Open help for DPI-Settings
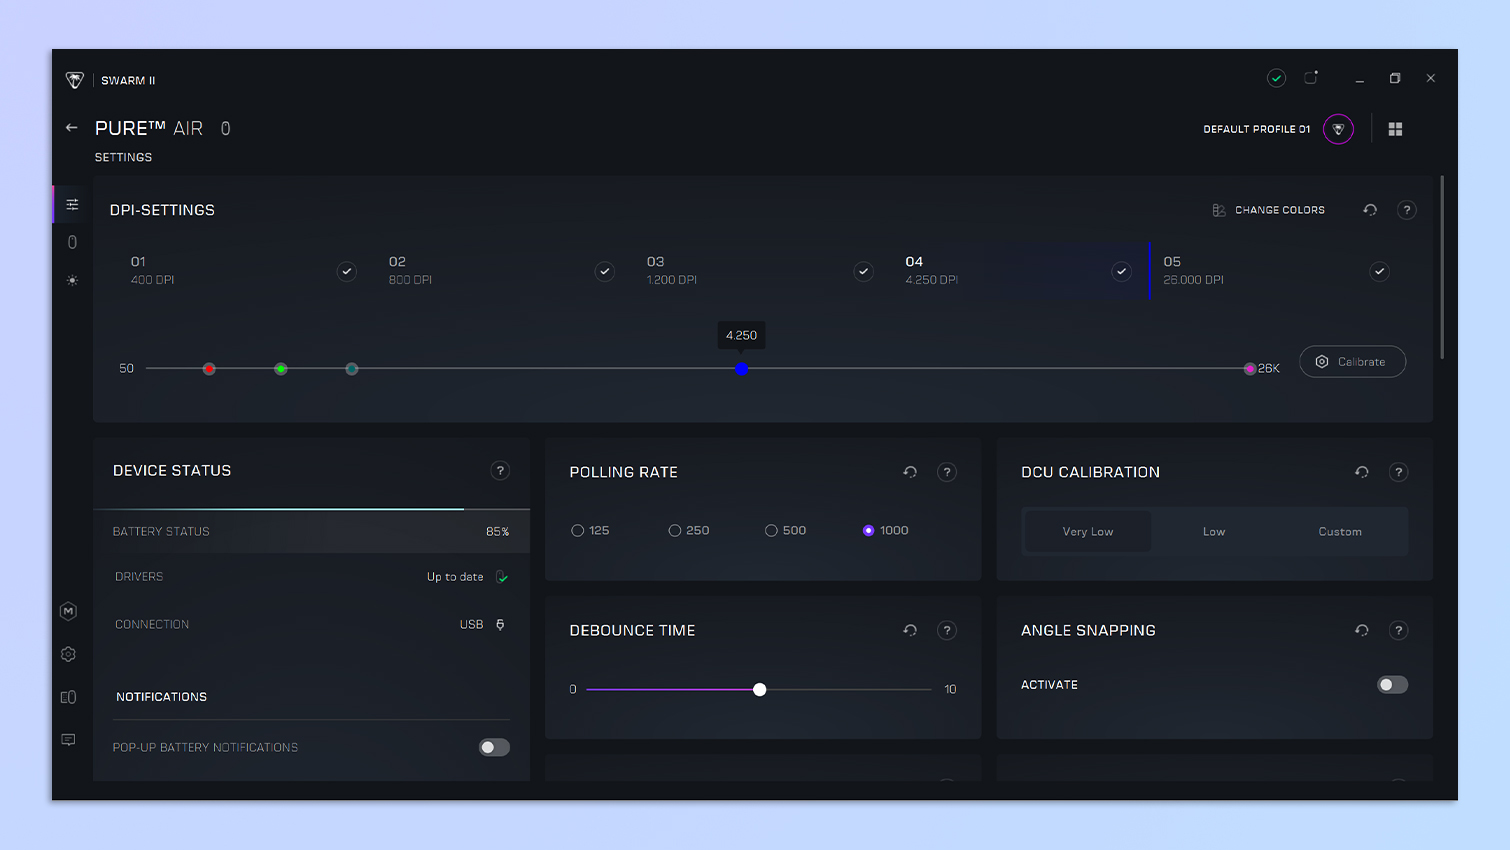The height and width of the screenshot is (850, 1510). pyautogui.click(x=1407, y=210)
